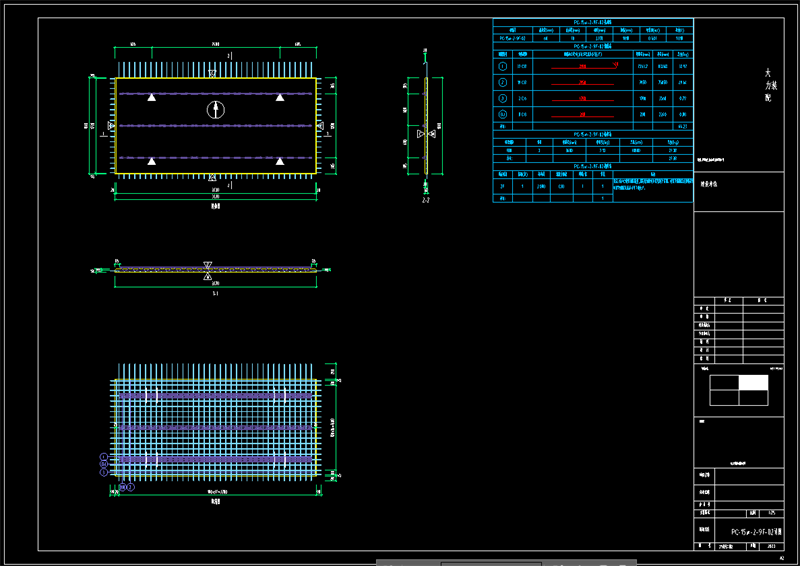This screenshot has height=566, width=800.
Task: Select circled rebar 3a in the table
Action: tap(503, 114)
